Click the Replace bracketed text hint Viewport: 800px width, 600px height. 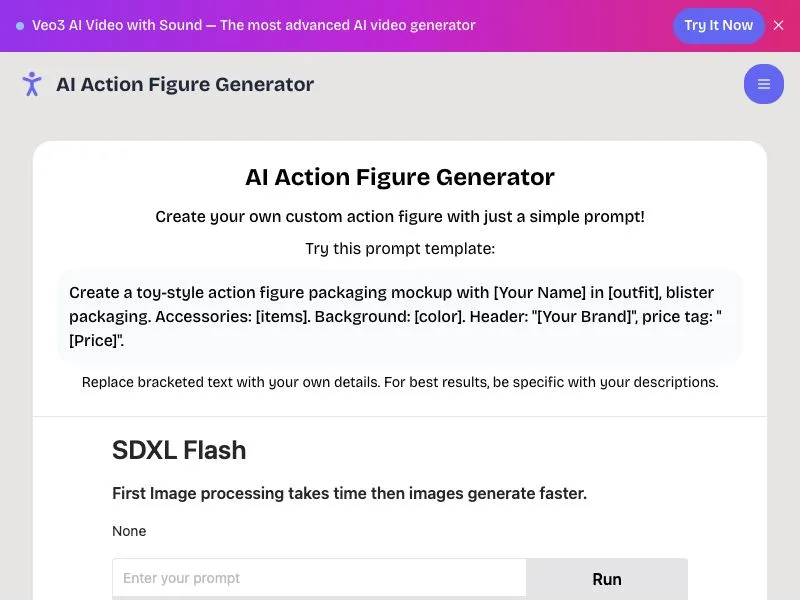pos(400,382)
